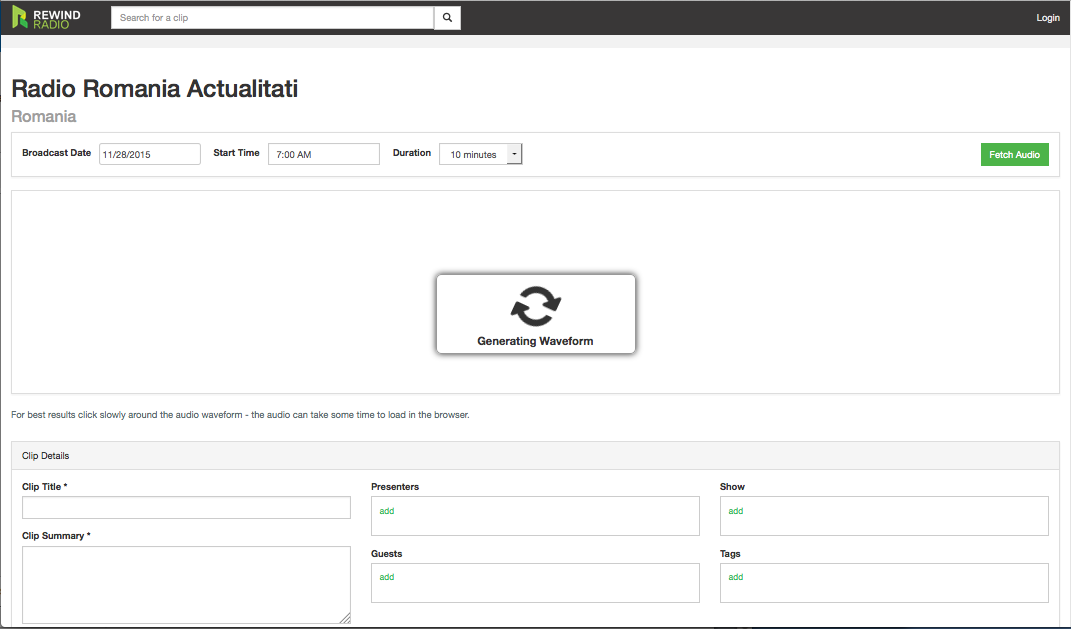Click the Clip Summary resize handle
This screenshot has width=1071, height=629.
[346, 618]
